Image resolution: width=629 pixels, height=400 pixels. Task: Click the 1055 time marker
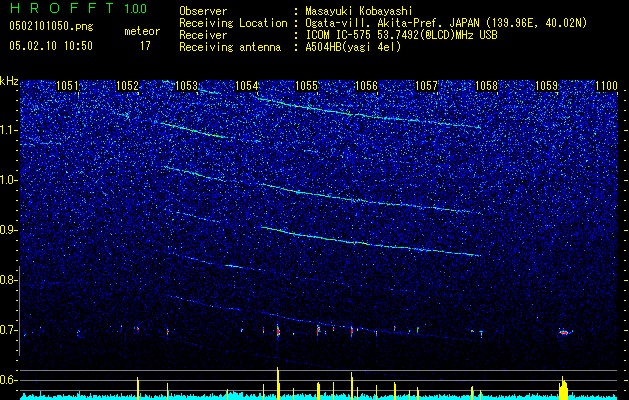(x=306, y=85)
